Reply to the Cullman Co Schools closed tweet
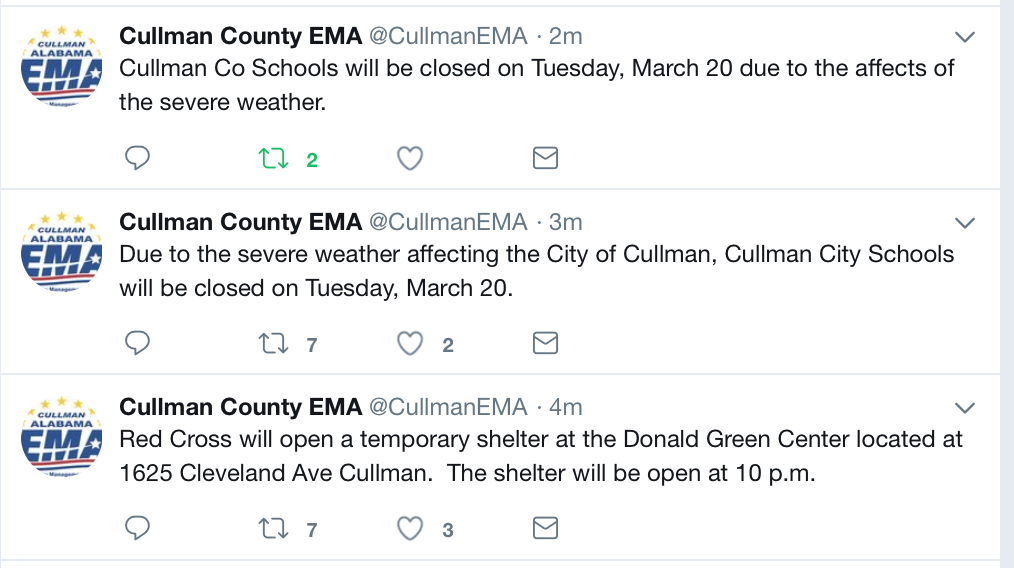The width and height of the screenshot is (1014, 568). point(137,158)
